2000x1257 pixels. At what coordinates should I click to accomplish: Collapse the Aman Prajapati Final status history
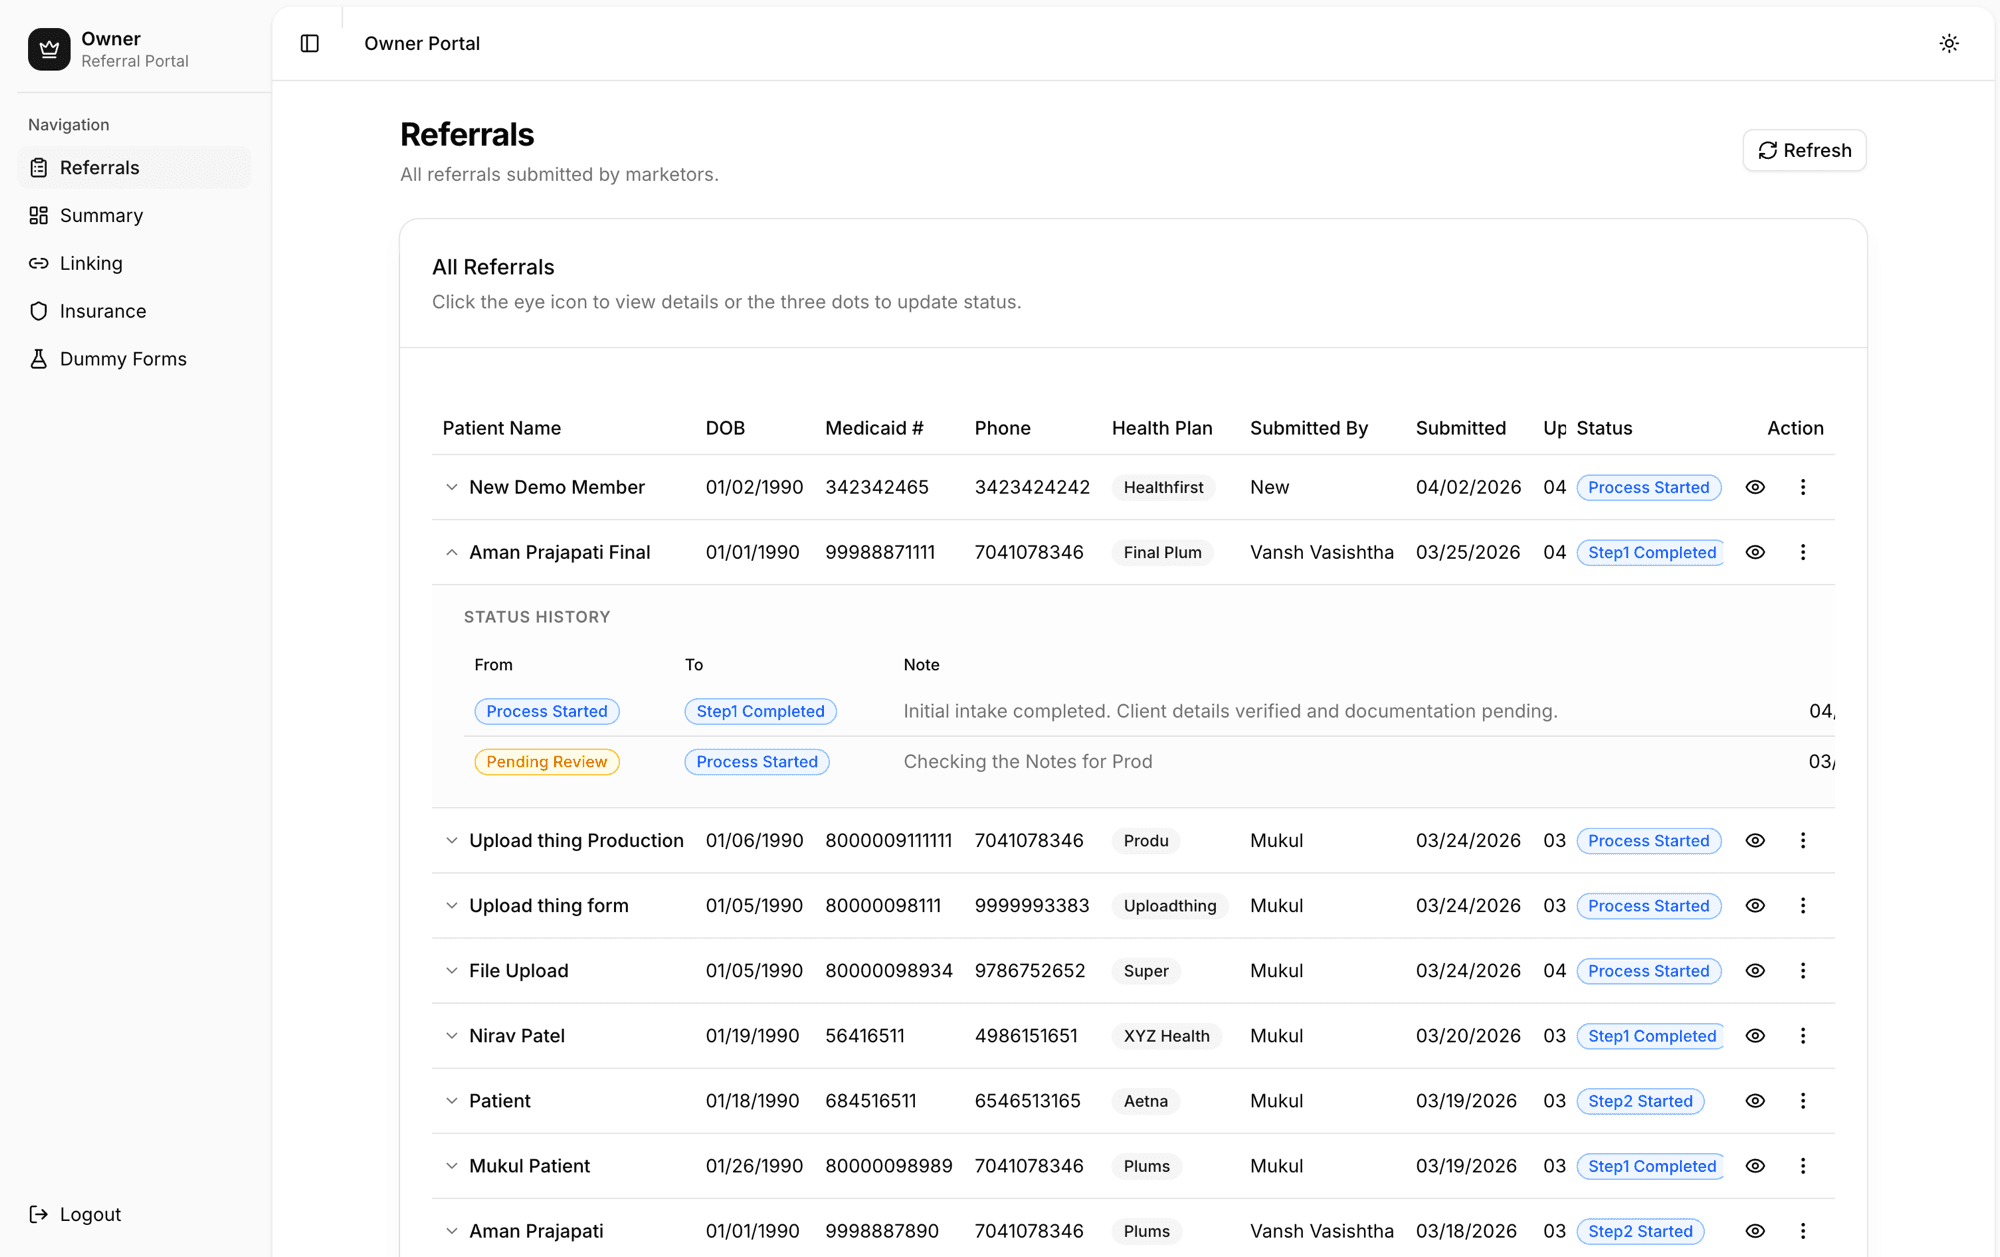tap(451, 551)
